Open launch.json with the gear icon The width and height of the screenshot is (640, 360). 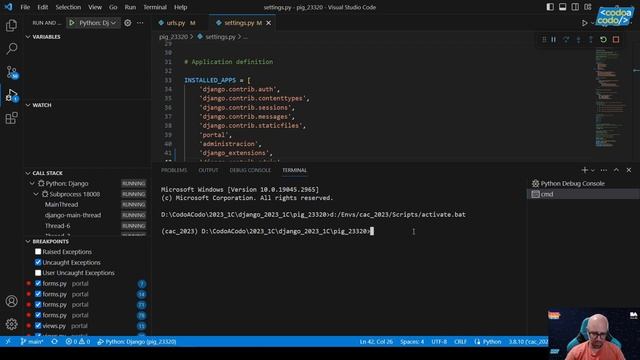[x=128, y=23]
